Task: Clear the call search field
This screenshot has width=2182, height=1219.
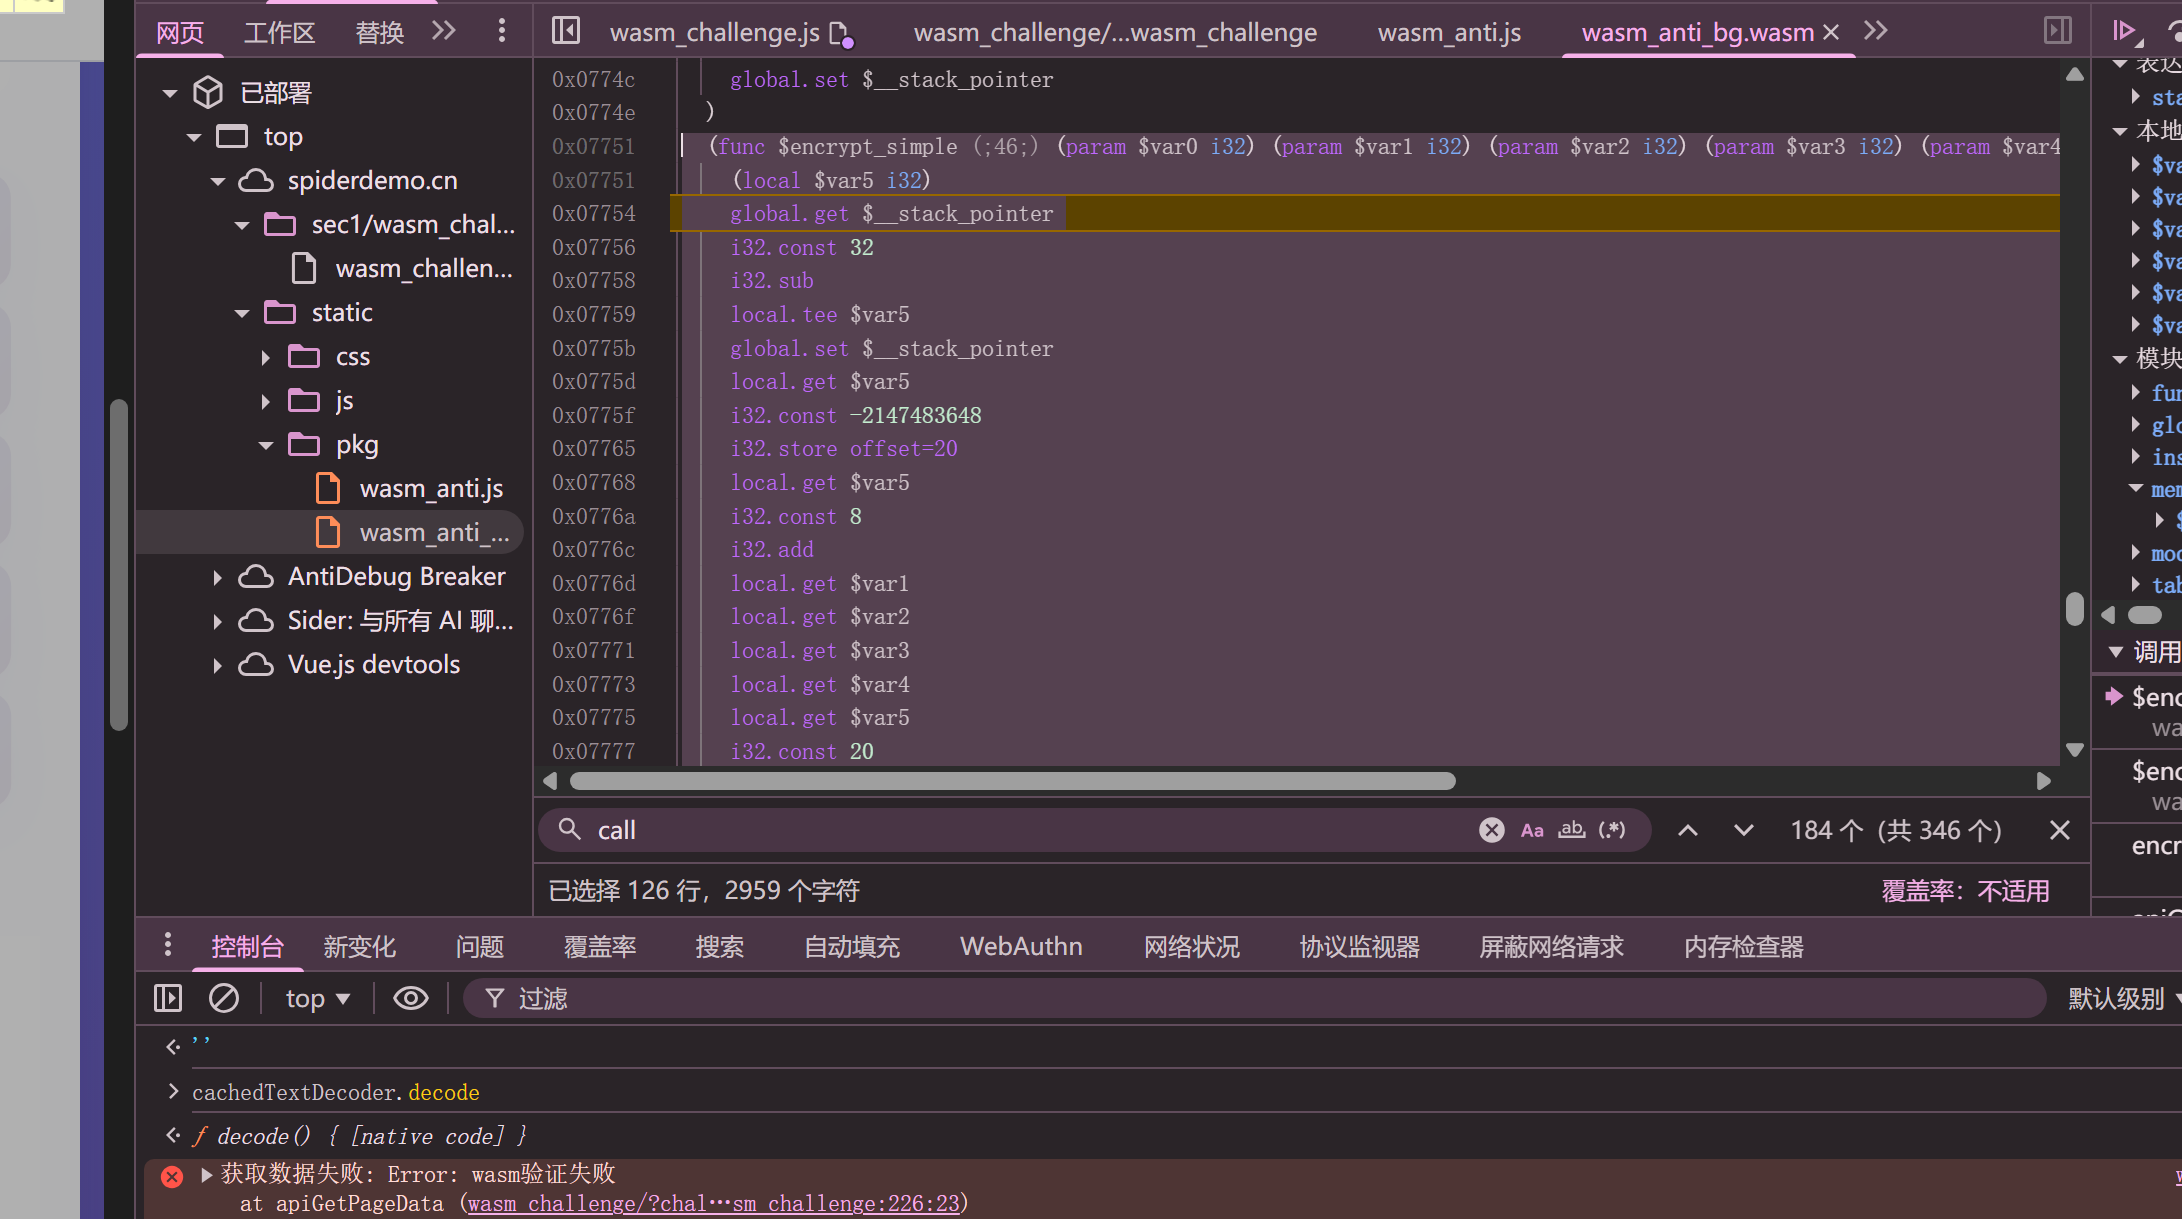Action: pos(1491,830)
